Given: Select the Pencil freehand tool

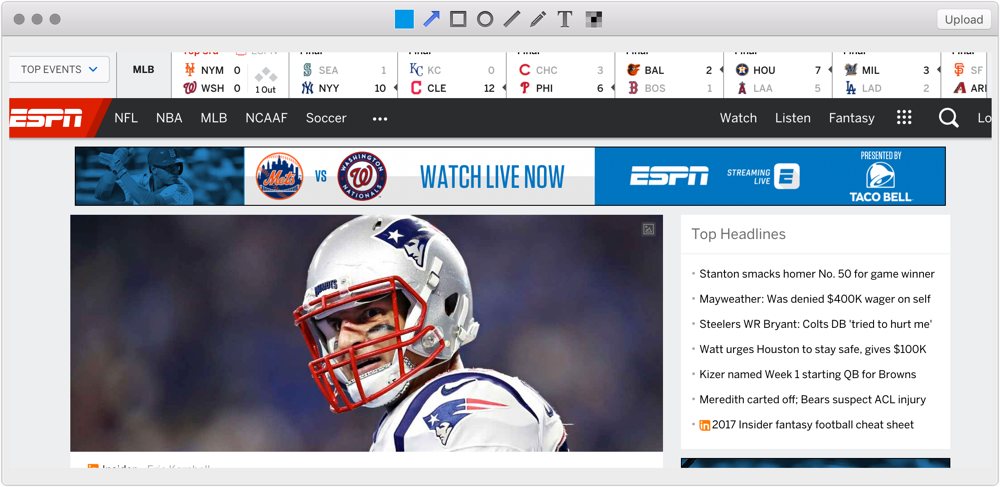Looking at the screenshot, I should [538, 19].
